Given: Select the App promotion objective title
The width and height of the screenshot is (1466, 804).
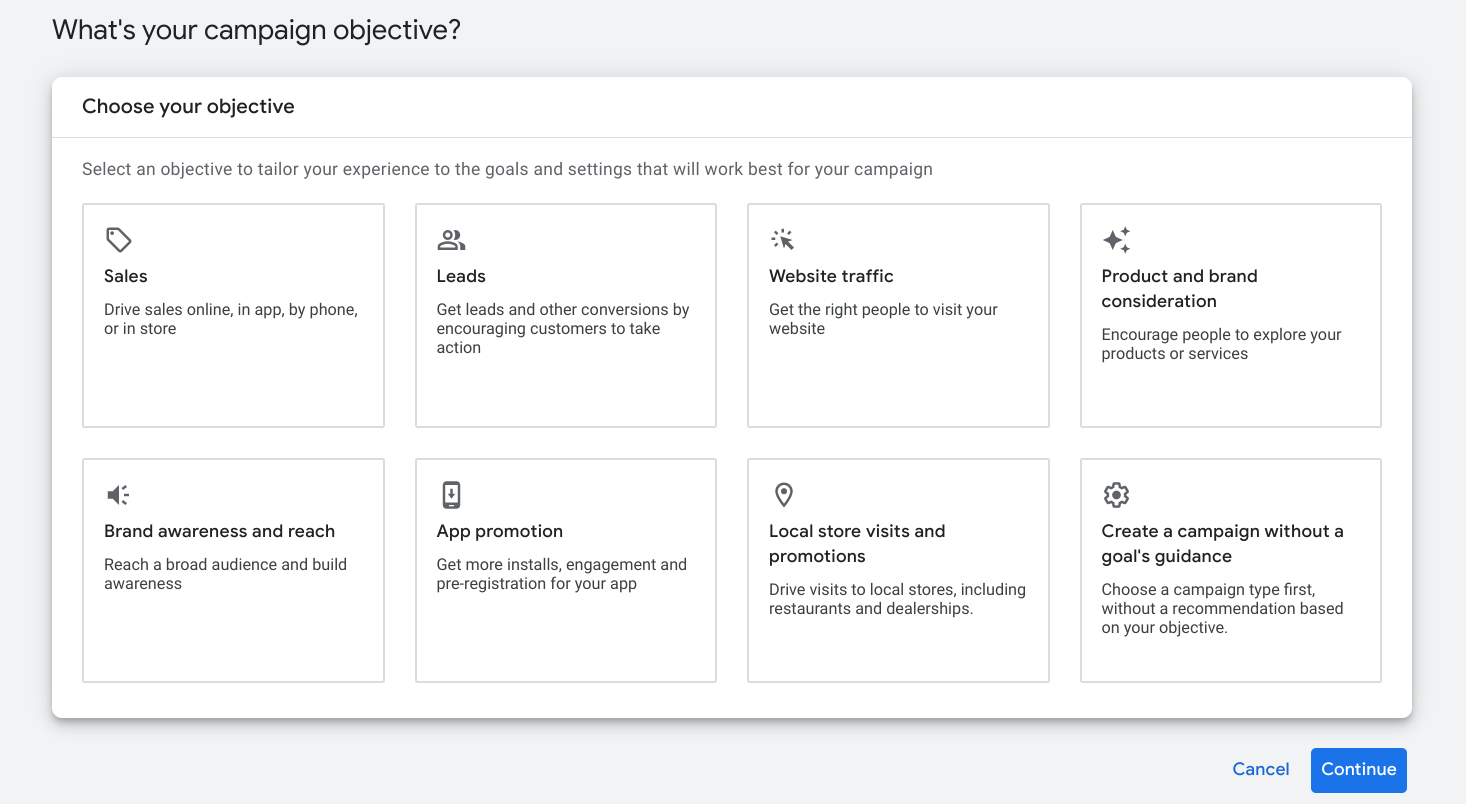Looking at the screenshot, I should click(x=500, y=531).
